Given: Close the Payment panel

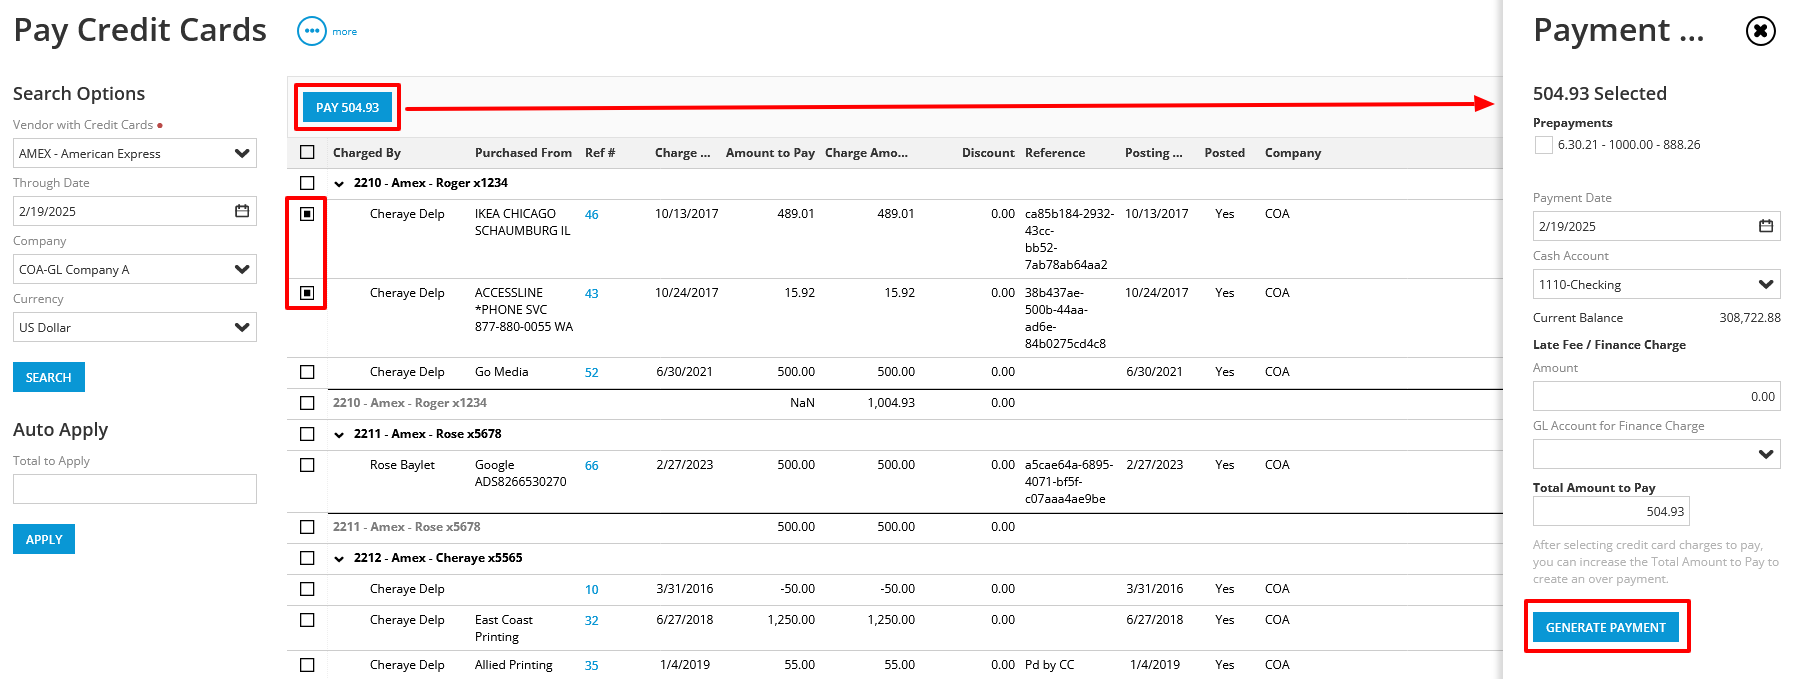Looking at the screenshot, I should (1760, 31).
